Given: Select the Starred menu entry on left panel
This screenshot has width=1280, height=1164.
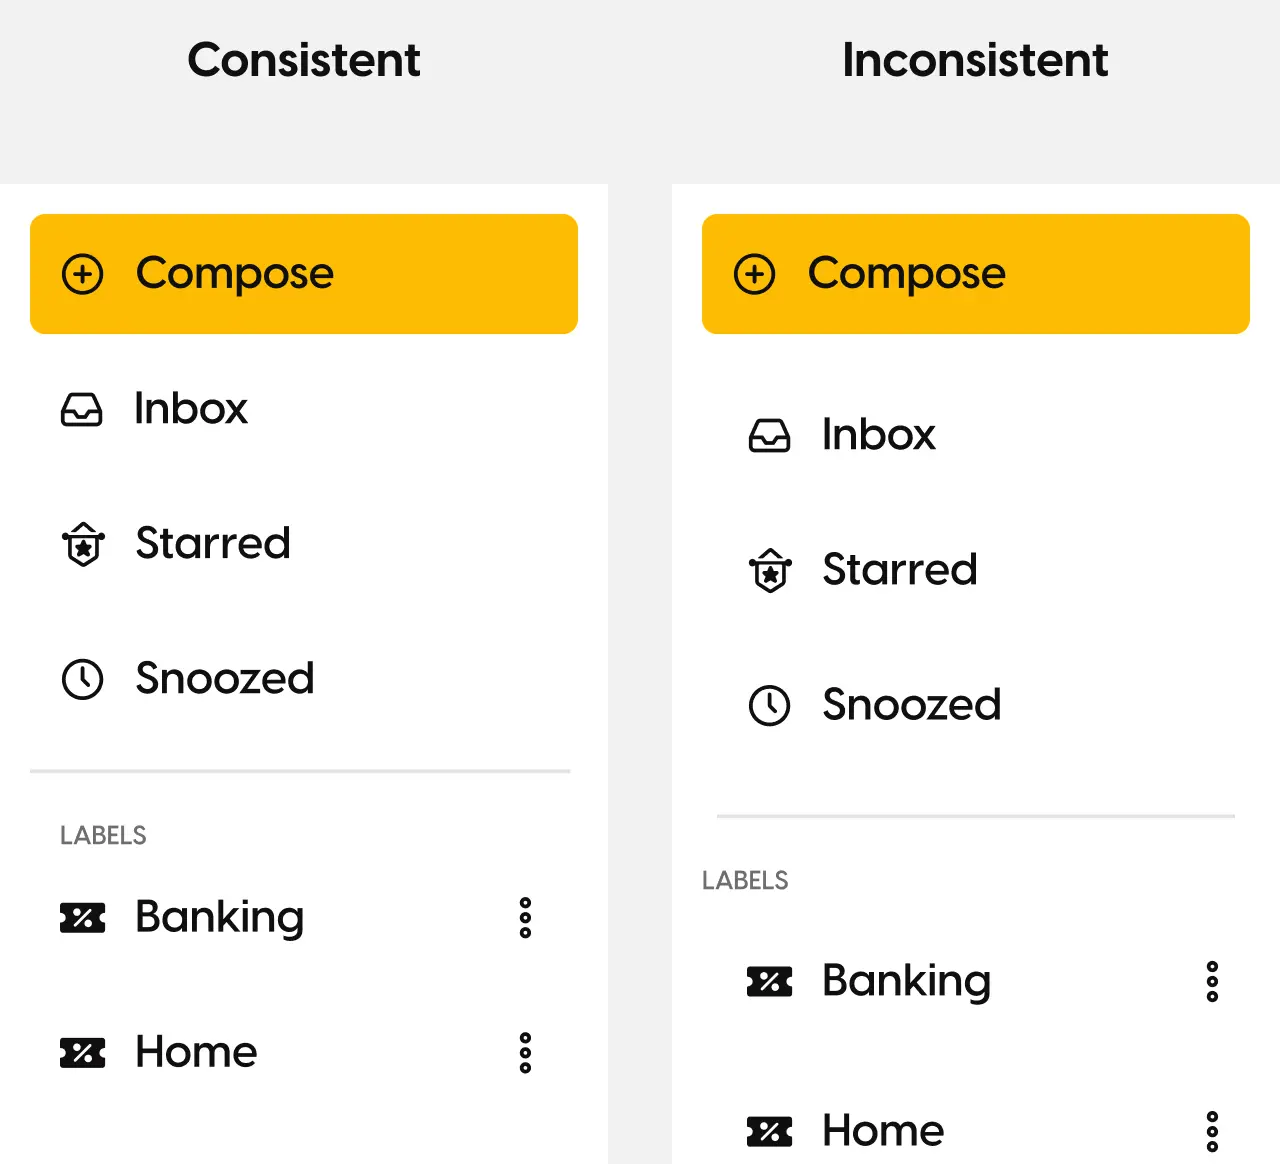Looking at the screenshot, I should tap(212, 544).
